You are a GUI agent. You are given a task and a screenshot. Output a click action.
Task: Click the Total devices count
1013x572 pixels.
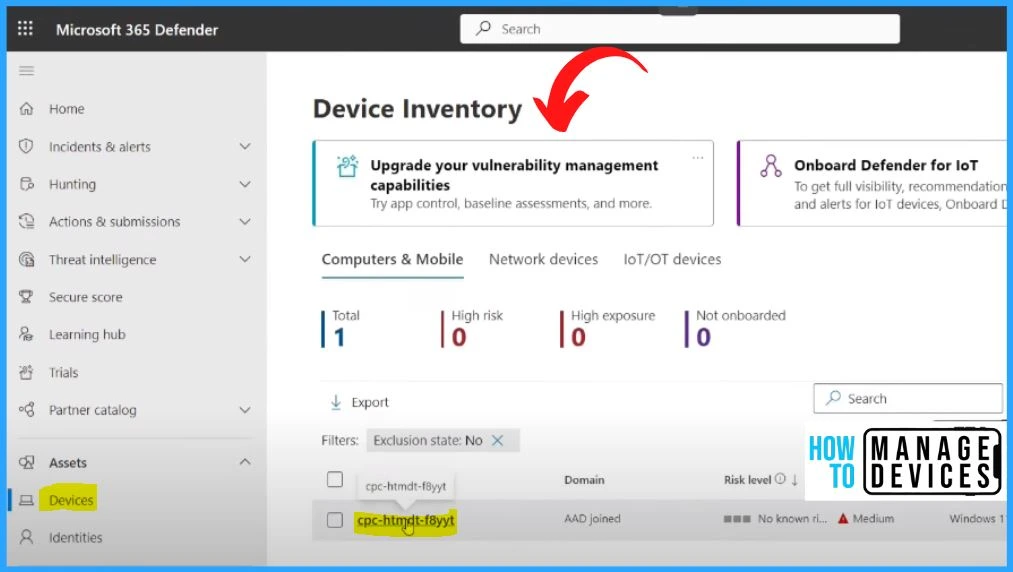(340, 329)
